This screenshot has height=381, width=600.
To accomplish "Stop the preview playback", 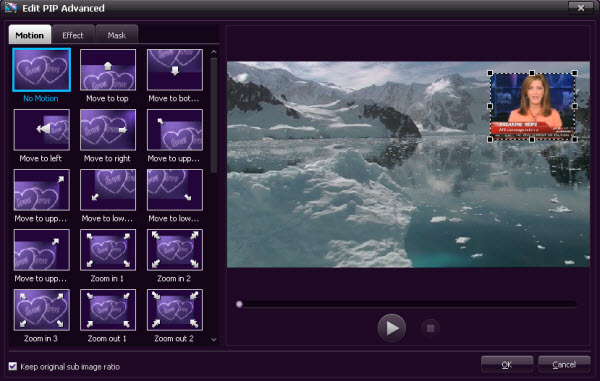I will pos(430,328).
